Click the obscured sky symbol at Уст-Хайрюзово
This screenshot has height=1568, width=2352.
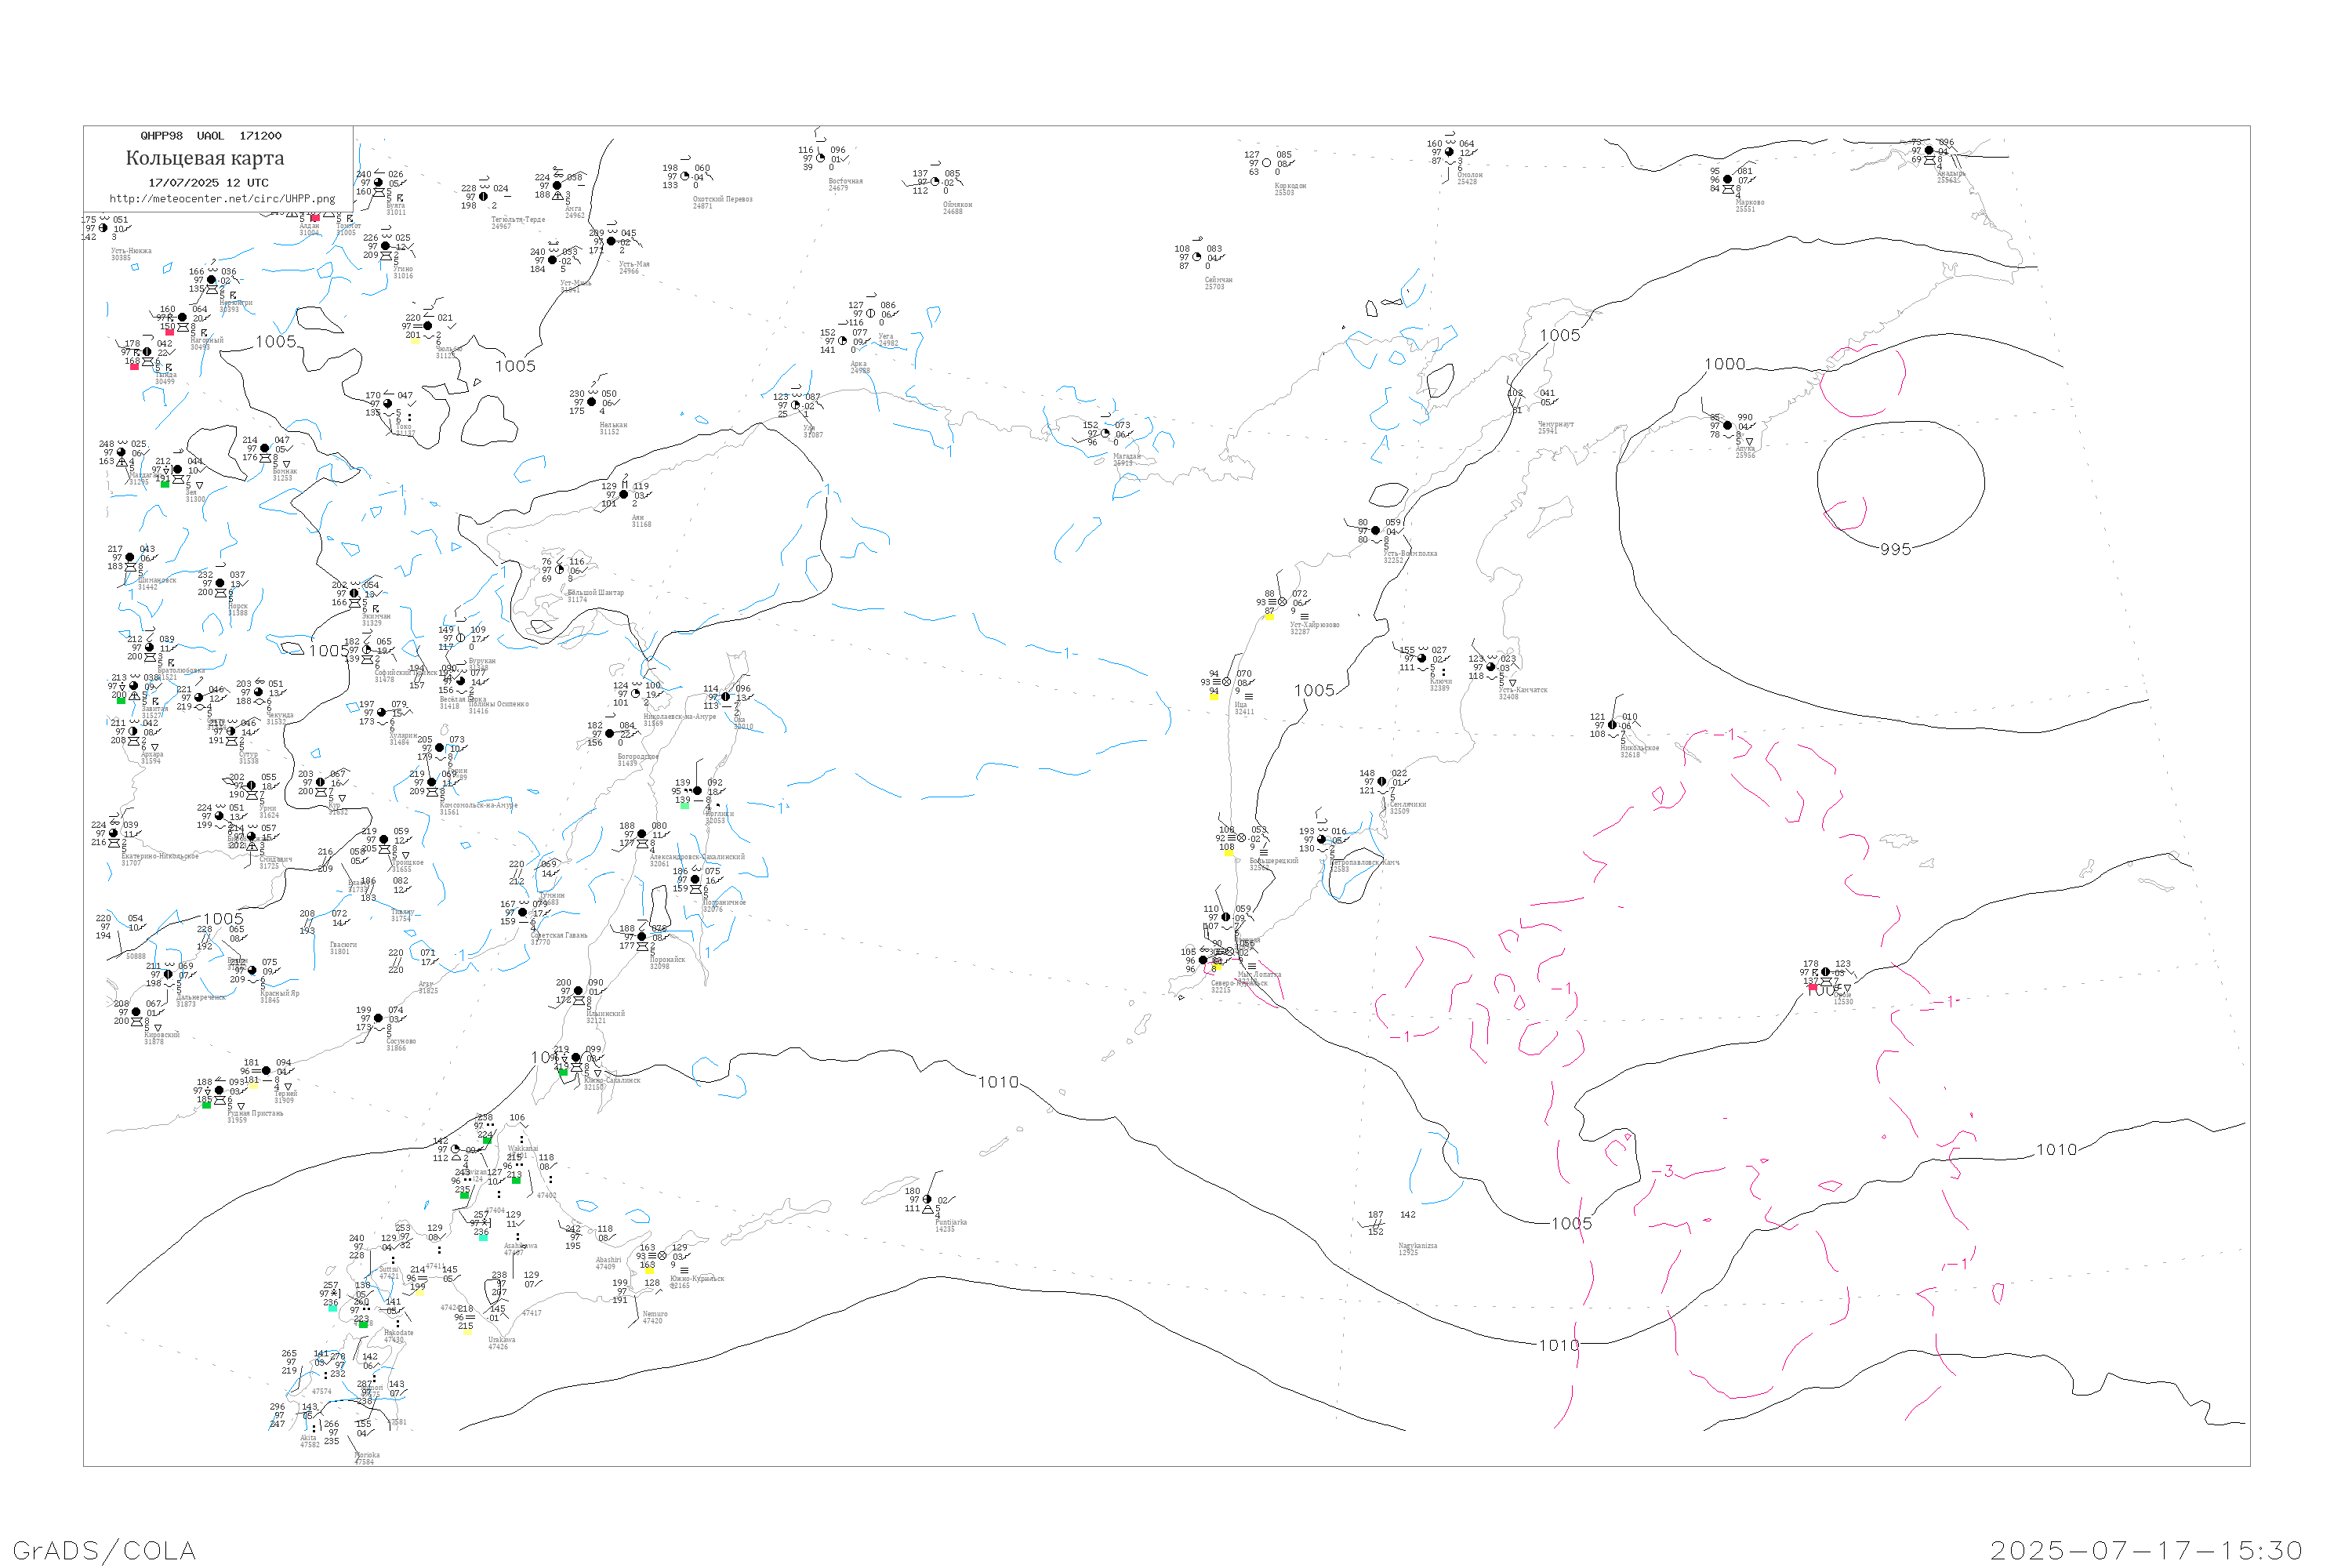1283,602
